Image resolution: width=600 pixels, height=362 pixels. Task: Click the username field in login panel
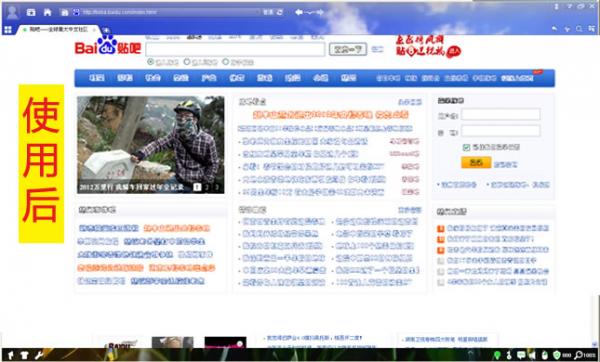click(x=501, y=114)
